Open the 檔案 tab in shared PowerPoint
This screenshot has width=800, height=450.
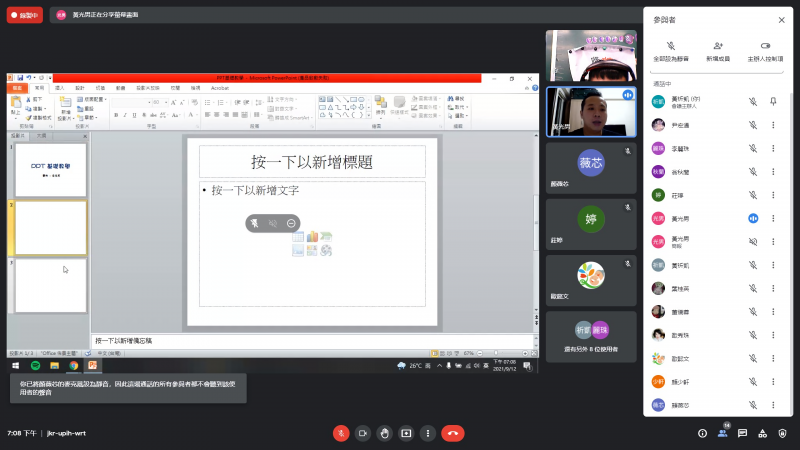click(17, 88)
